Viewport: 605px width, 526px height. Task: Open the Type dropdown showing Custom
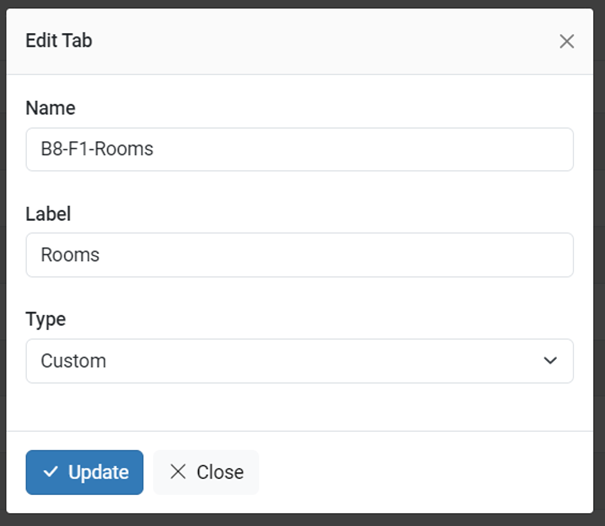pyautogui.click(x=299, y=361)
